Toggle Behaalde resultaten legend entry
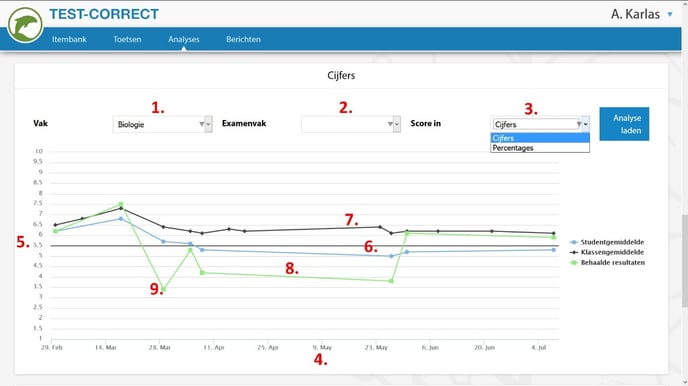Screen dimensions: 688x386 click(607, 262)
